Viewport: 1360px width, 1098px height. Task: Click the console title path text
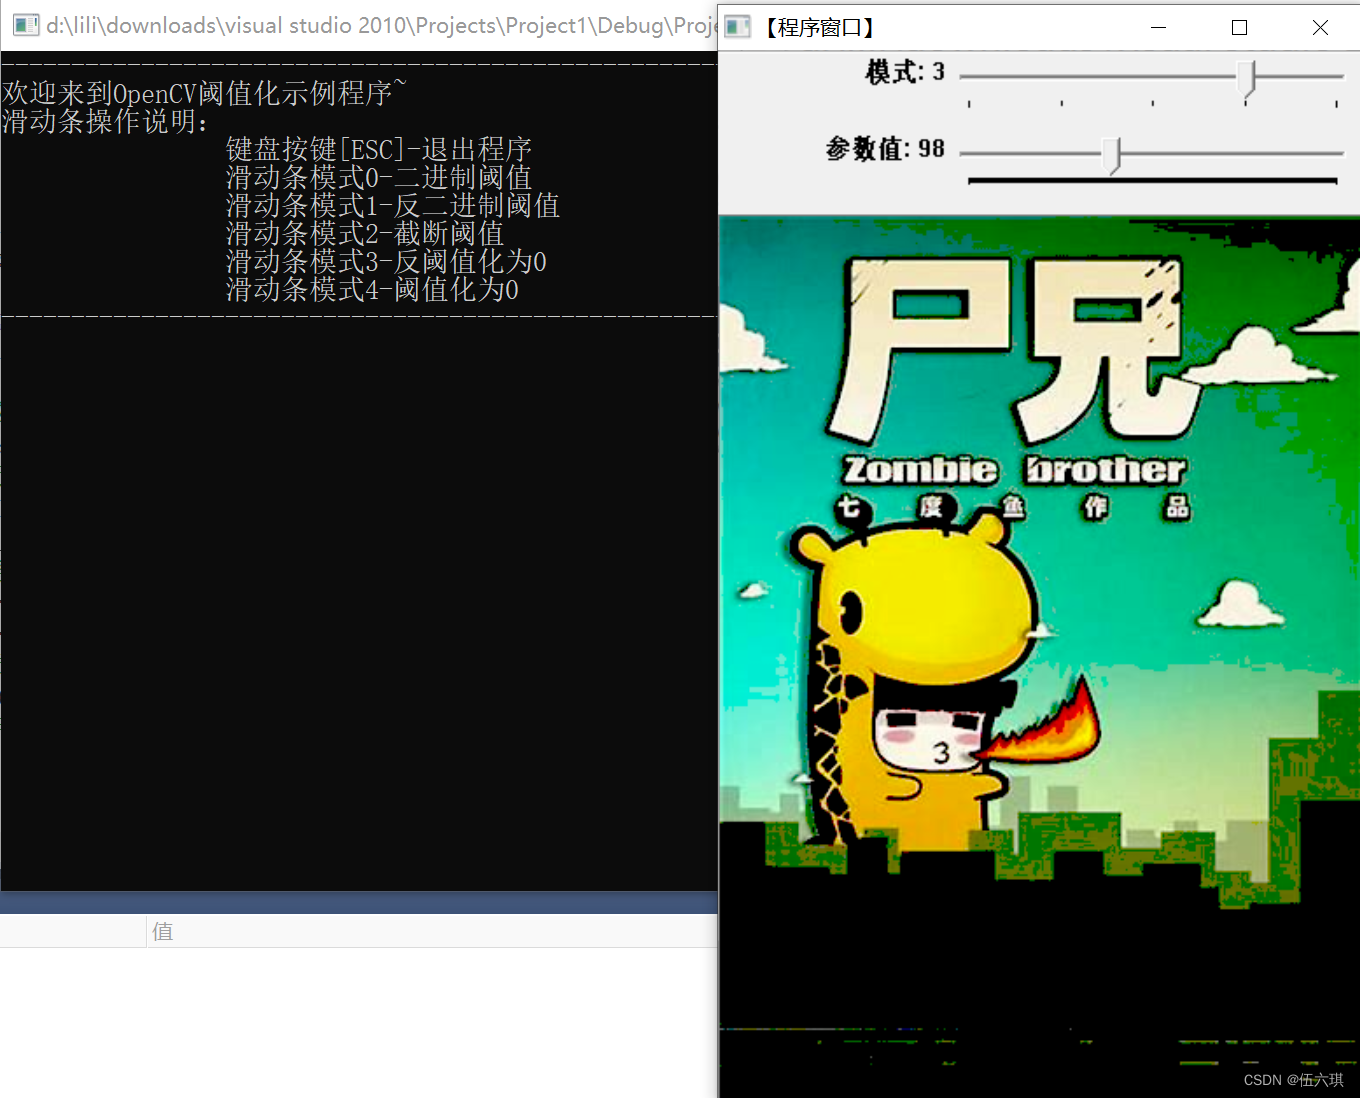tap(381, 25)
